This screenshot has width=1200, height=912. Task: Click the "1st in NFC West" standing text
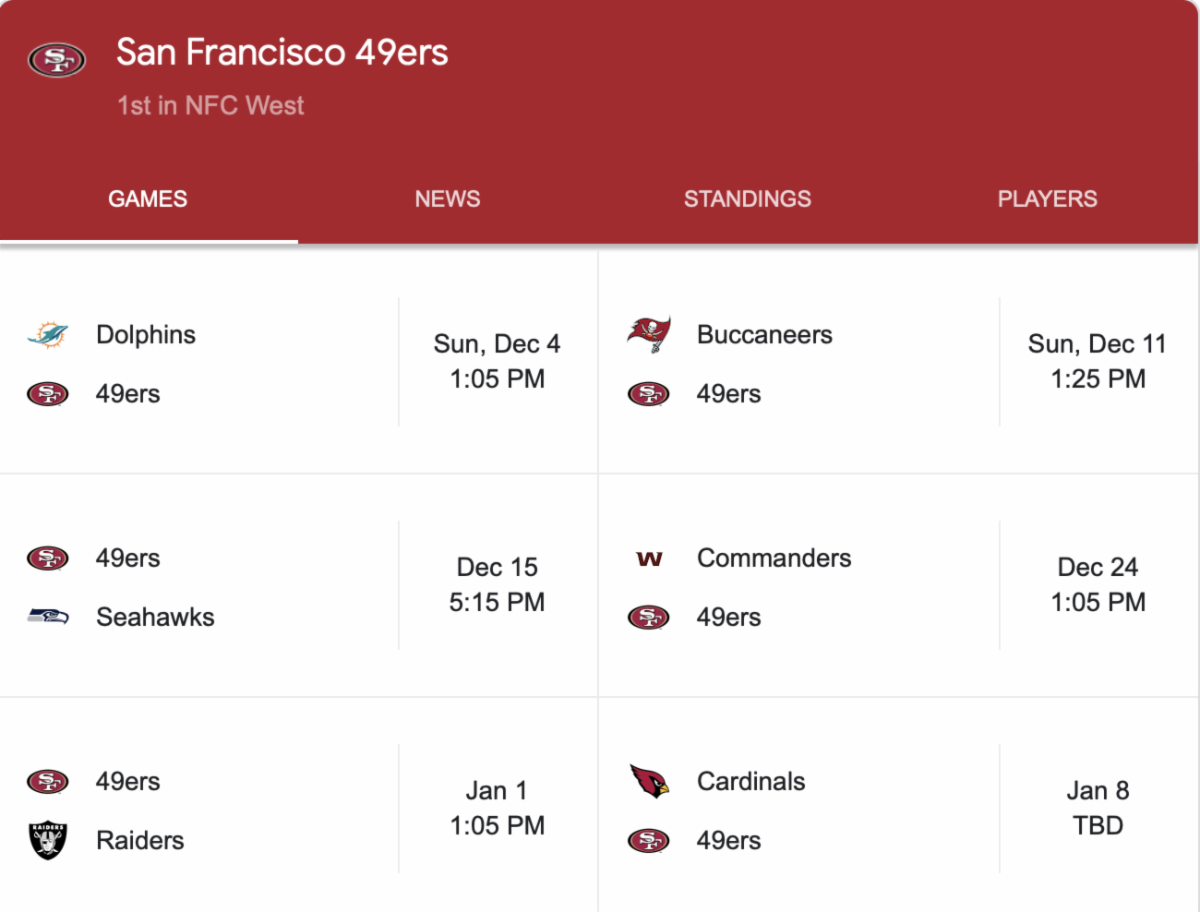click(210, 106)
